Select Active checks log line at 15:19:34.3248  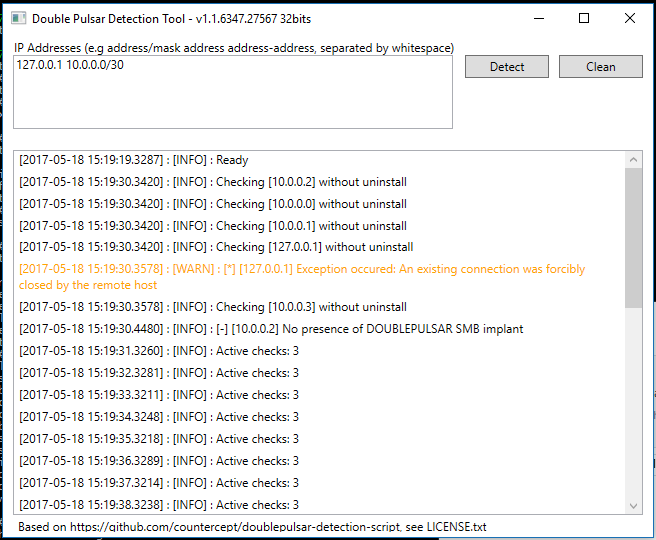coord(159,417)
